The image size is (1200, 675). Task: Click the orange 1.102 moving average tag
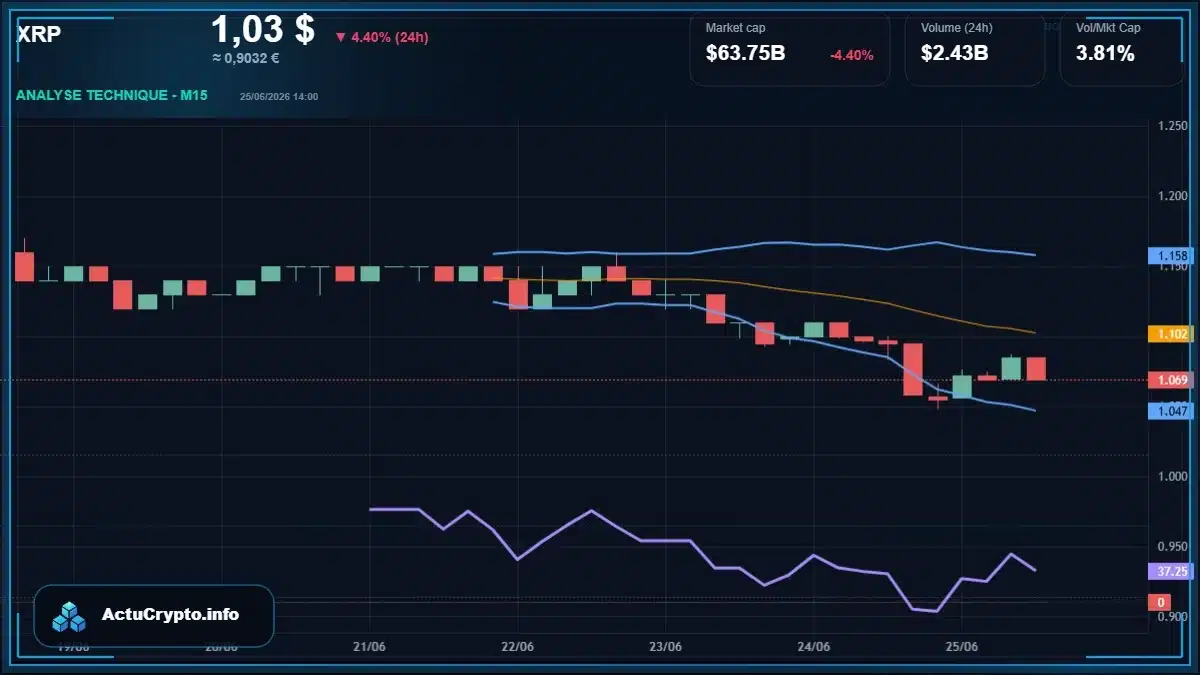click(x=1171, y=334)
